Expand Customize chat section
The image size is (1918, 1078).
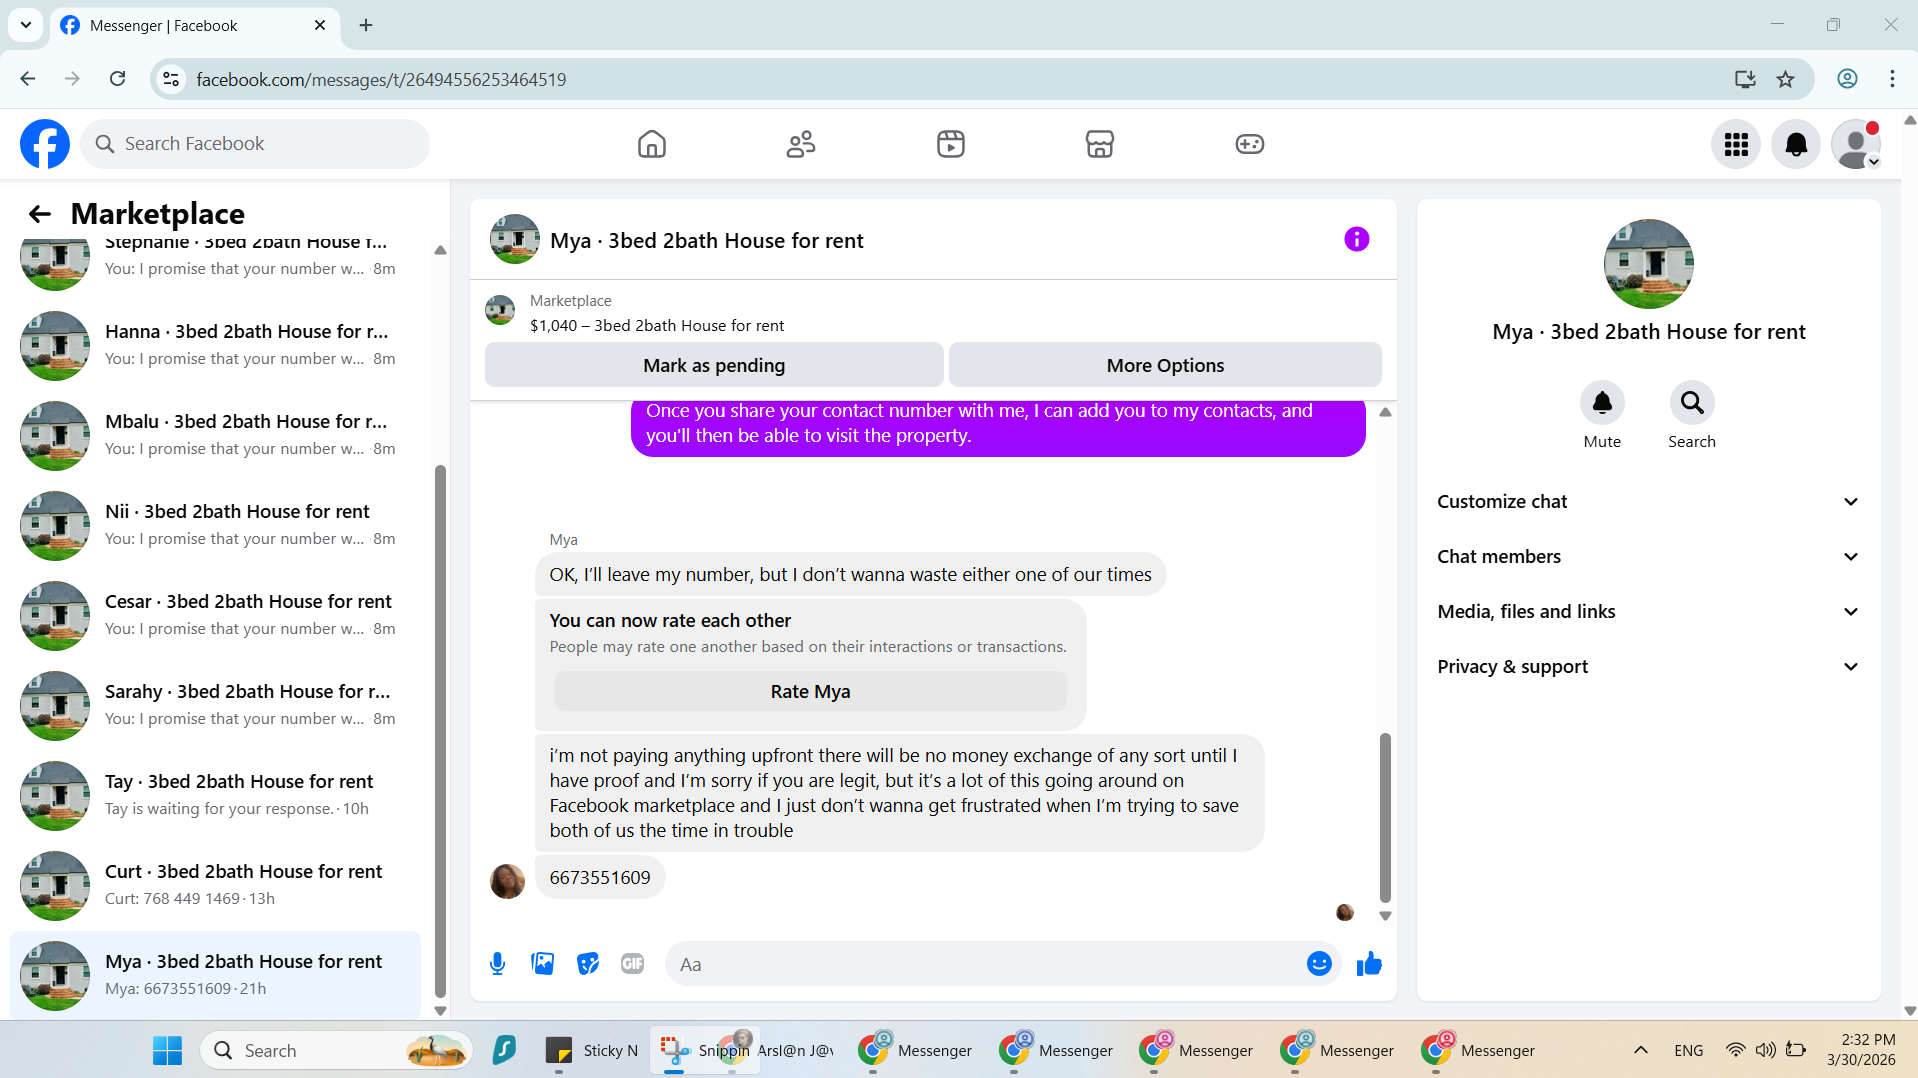1648,502
